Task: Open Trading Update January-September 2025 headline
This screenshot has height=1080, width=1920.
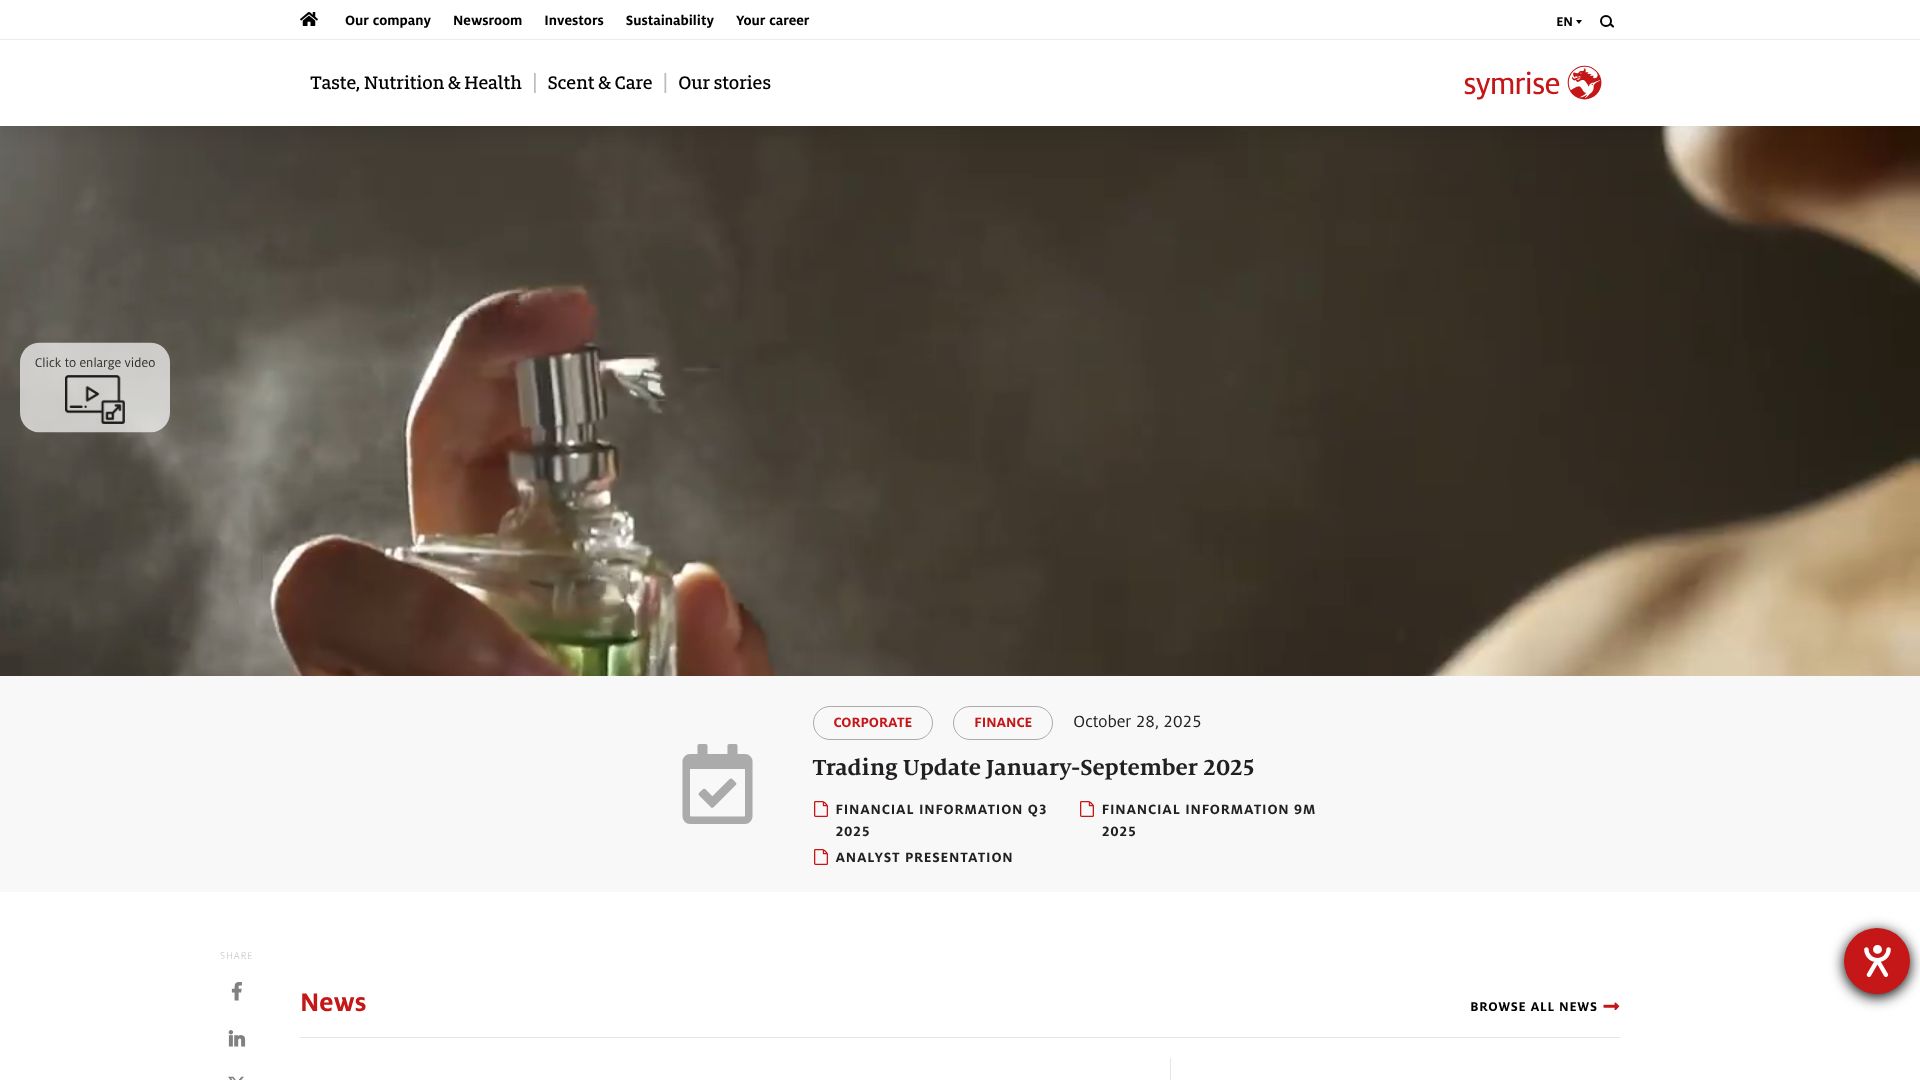Action: tap(1032, 767)
